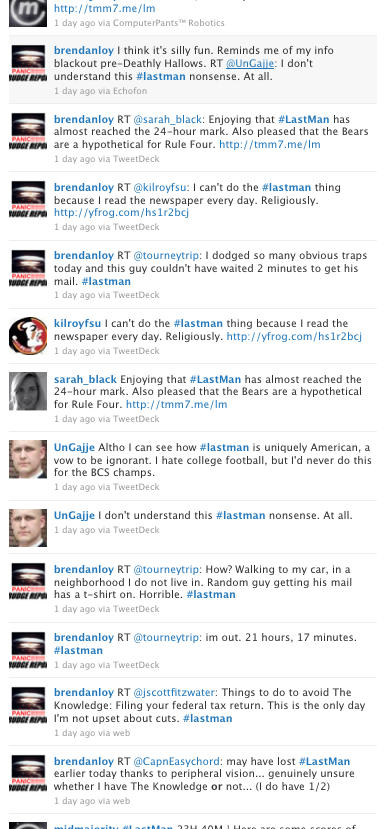
Task: Open @sarah_black mention in brendanloy's retweet
Action: (167, 119)
